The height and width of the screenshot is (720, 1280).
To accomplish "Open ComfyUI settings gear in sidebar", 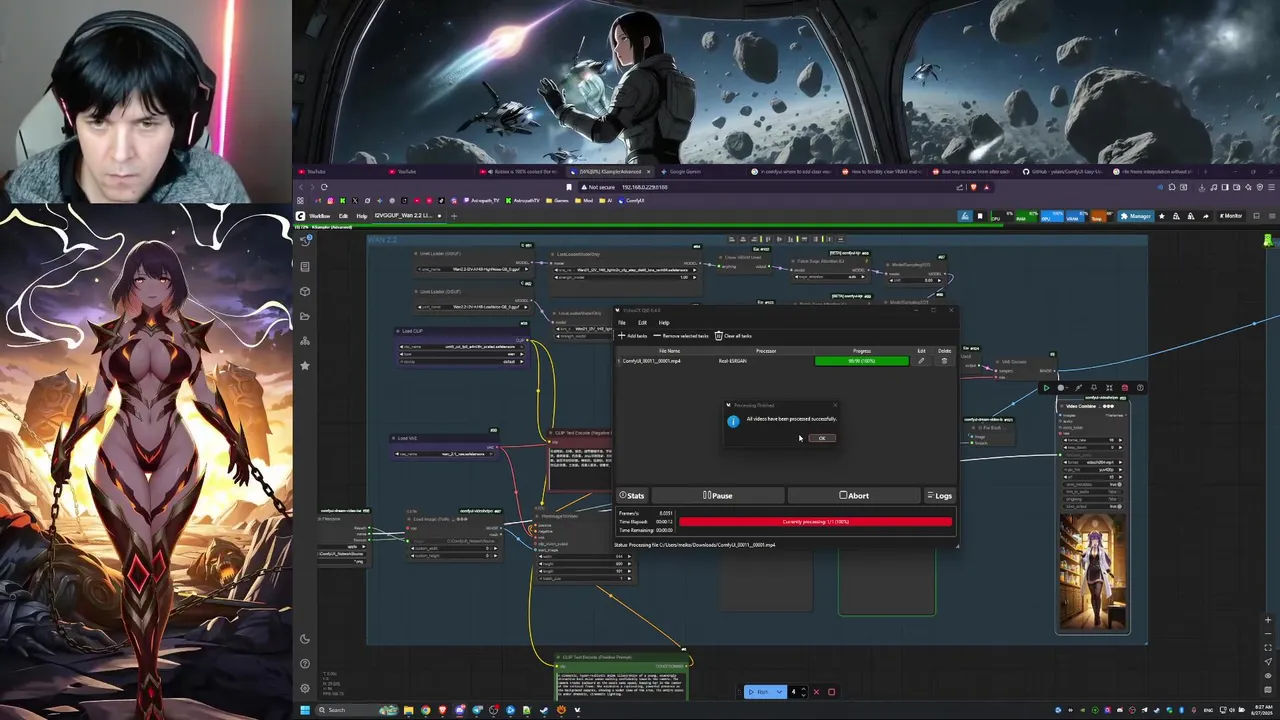I will pos(305,688).
